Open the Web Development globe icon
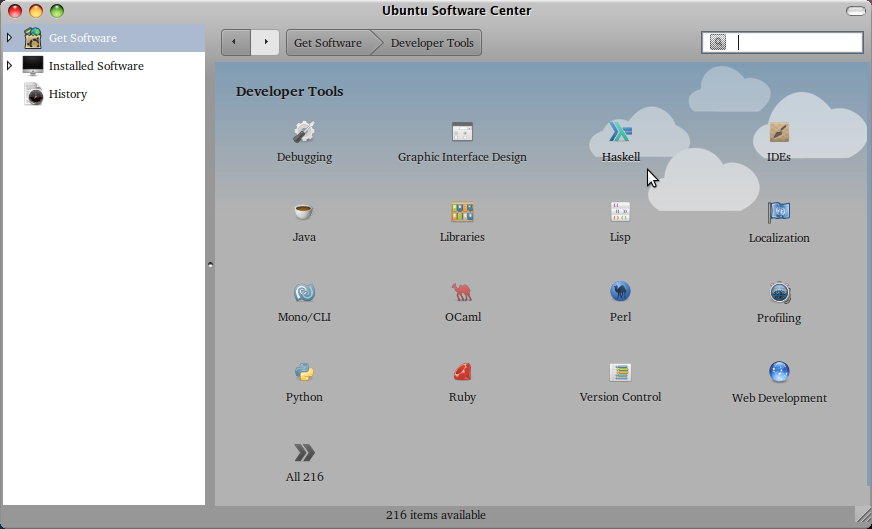The image size is (872, 529). coord(779,372)
